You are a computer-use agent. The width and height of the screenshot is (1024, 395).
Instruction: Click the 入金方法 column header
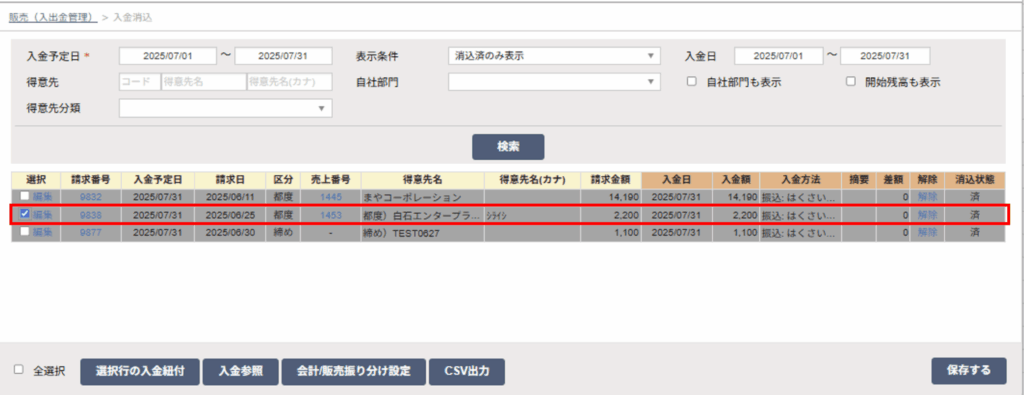(800, 180)
